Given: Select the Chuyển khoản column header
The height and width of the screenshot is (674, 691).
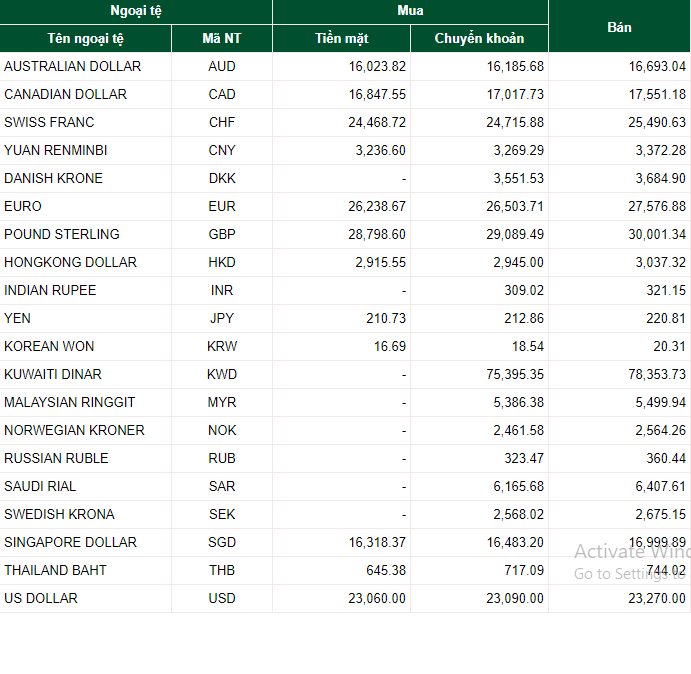Looking at the screenshot, I should click(479, 39).
